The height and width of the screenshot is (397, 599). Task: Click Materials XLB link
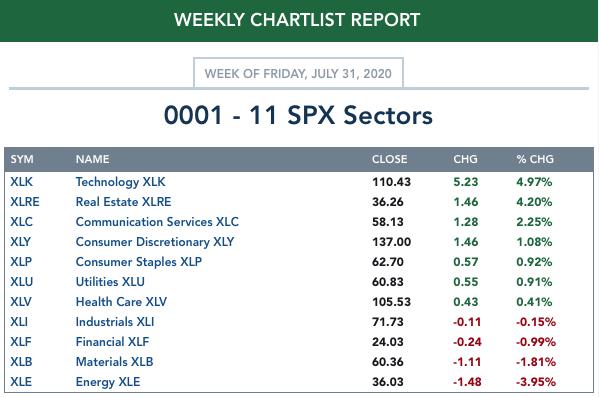coord(114,361)
